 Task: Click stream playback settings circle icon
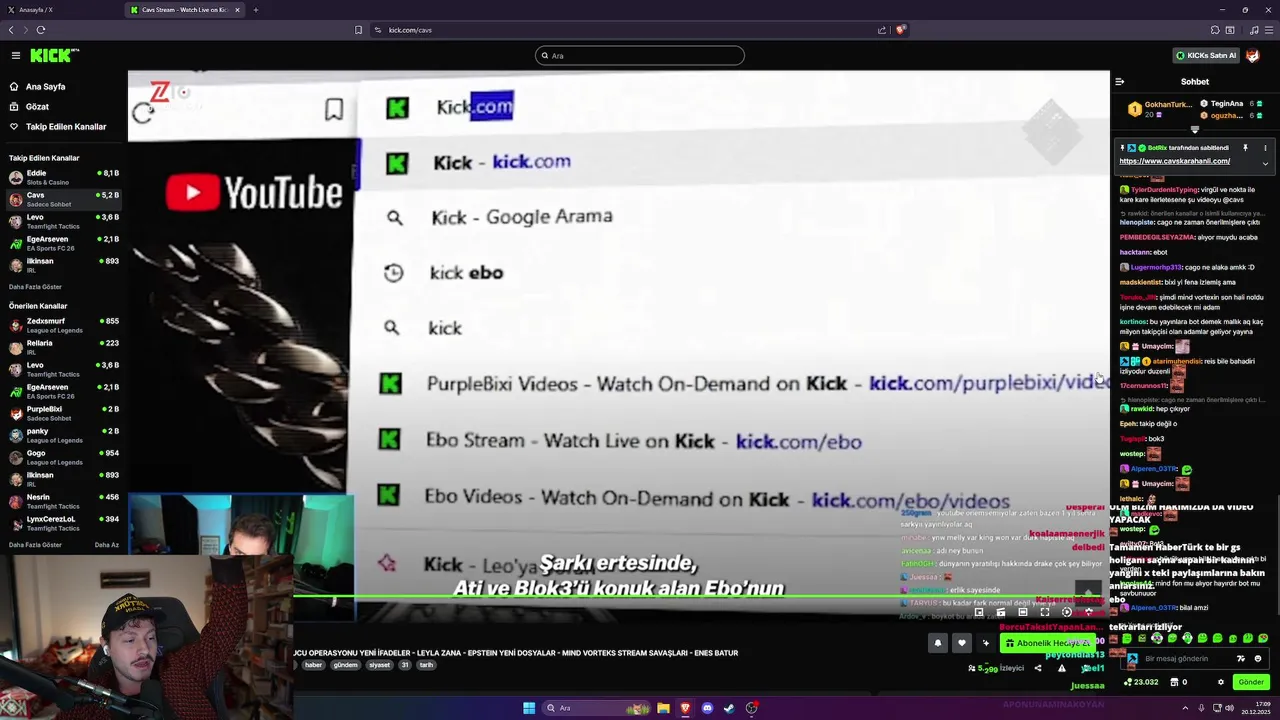[1066, 612]
